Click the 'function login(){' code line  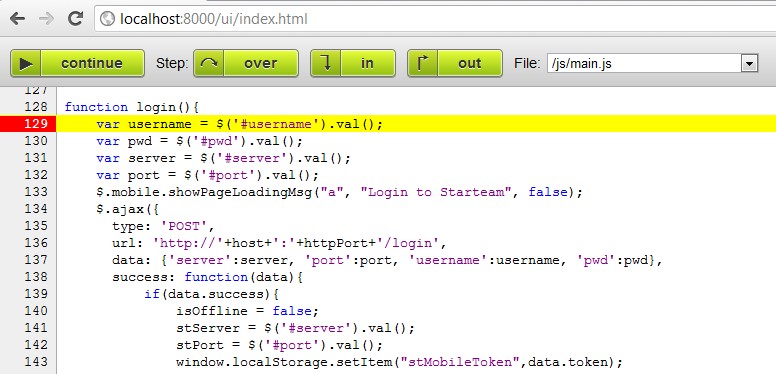(x=132, y=107)
